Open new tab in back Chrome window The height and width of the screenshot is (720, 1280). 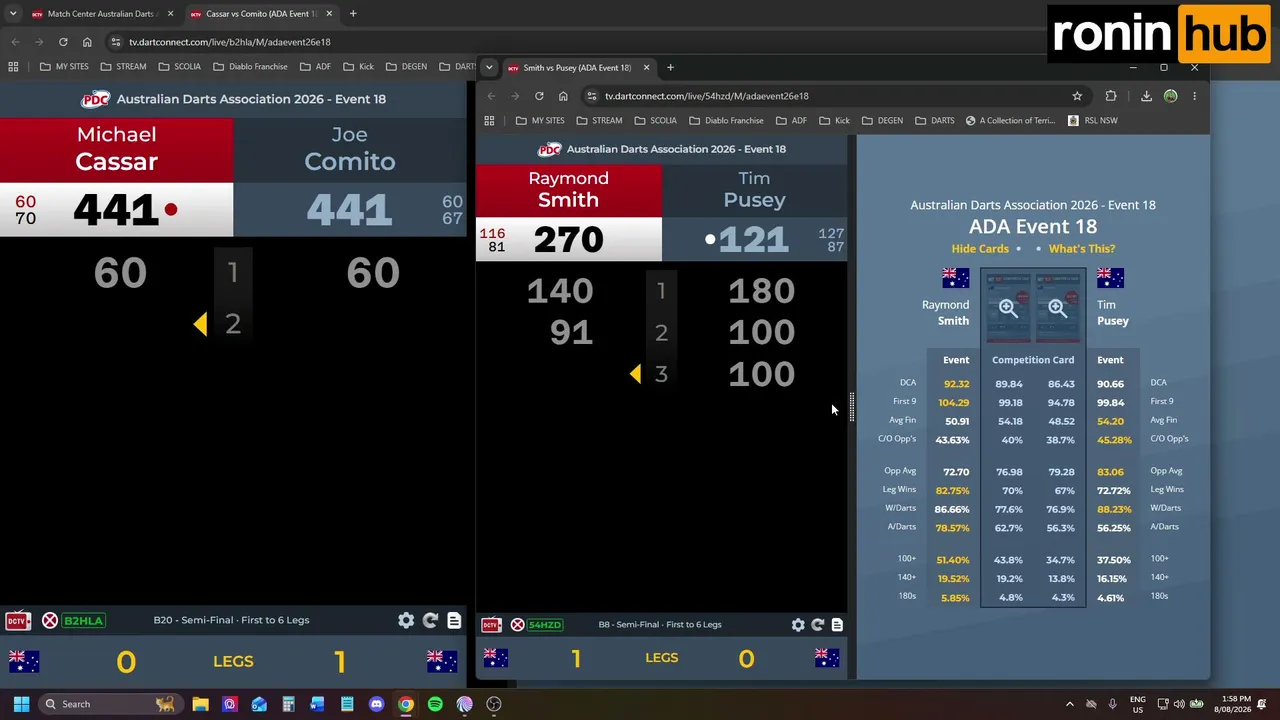tap(353, 14)
